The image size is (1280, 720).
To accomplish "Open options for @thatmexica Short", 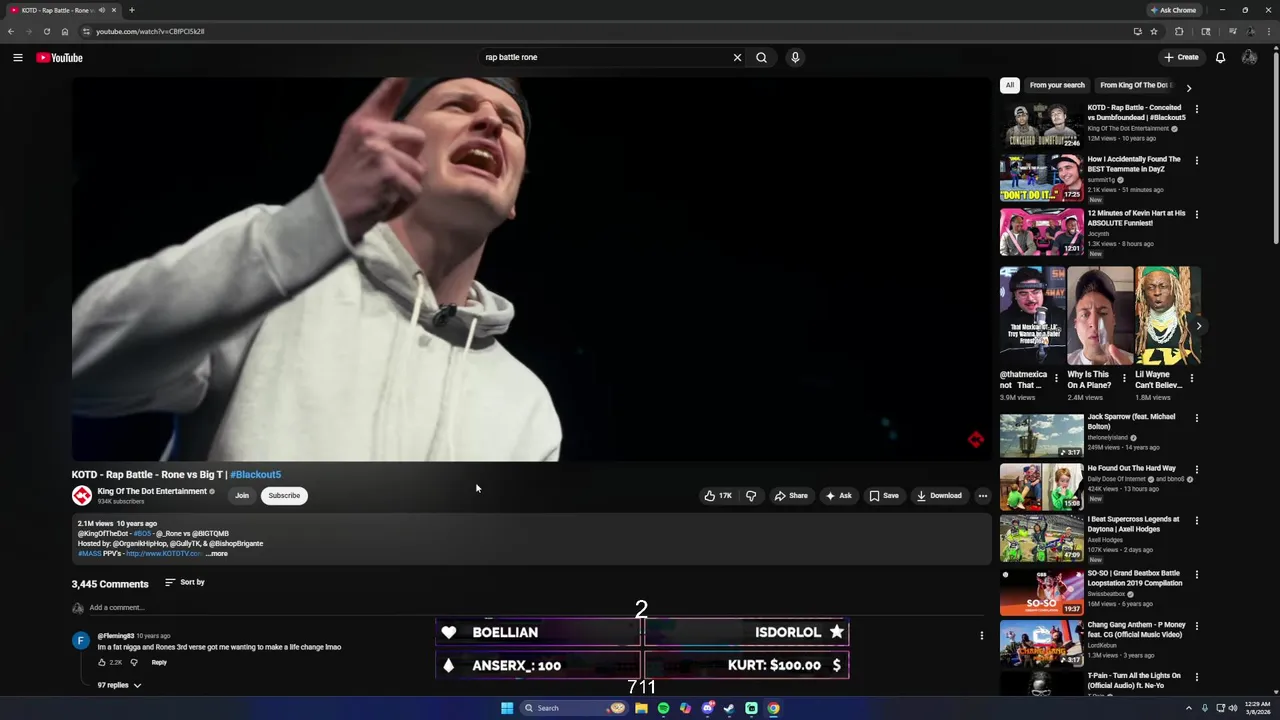I will click(1056, 379).
